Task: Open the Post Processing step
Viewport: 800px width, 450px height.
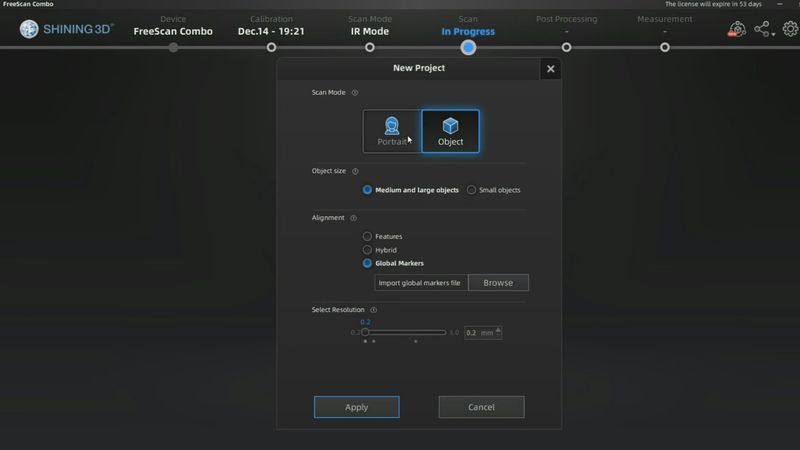Action: [x=566, y=47]
